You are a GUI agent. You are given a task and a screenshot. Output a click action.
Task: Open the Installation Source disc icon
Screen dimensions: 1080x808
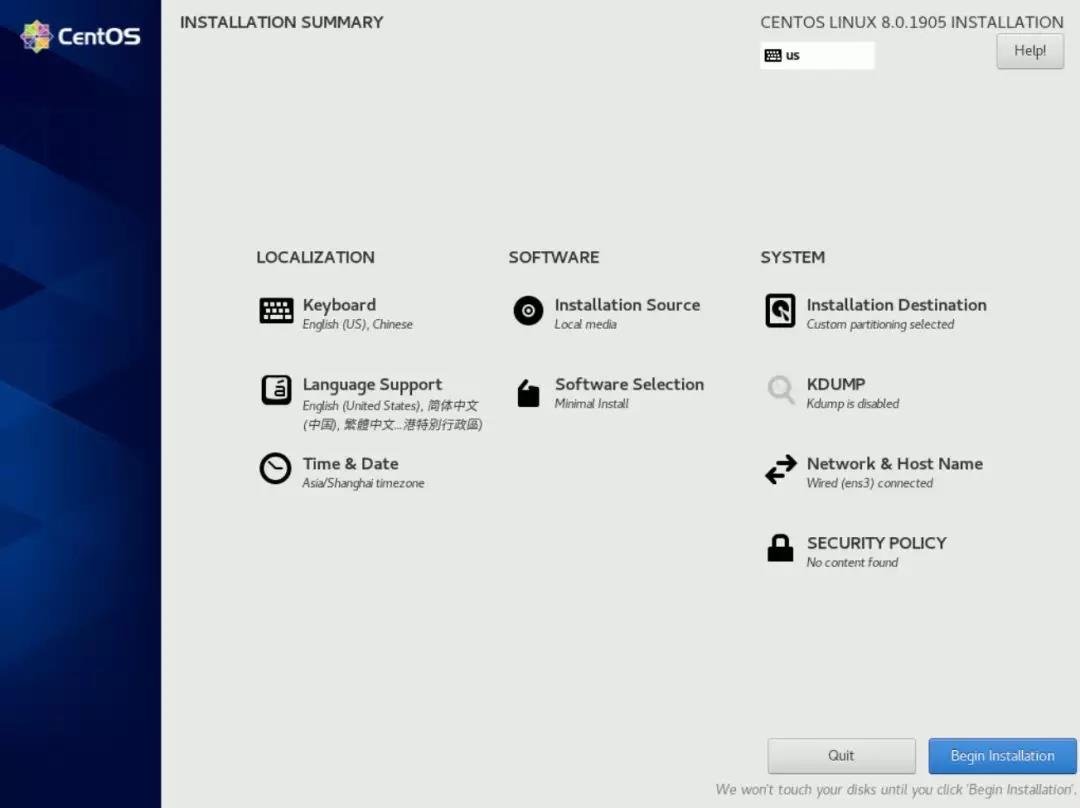pos(528,311)
